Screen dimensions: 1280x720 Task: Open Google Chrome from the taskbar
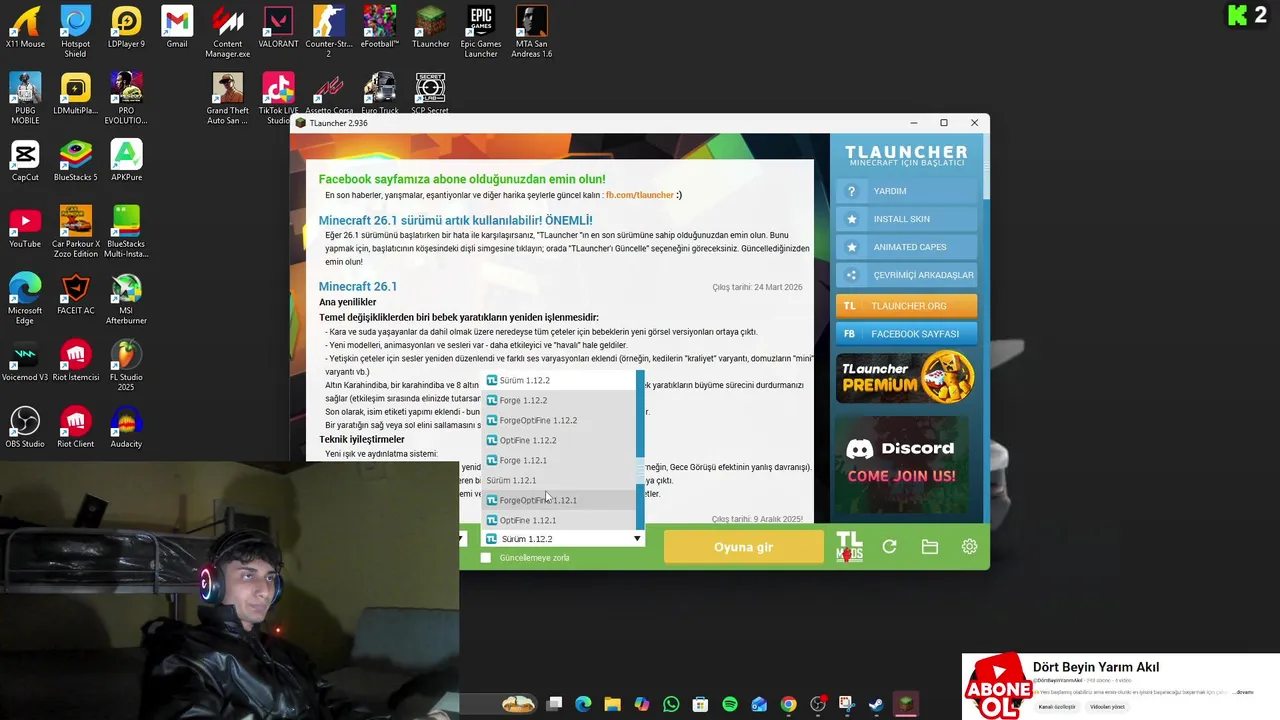pyautogui.click(x=789, y=704)
